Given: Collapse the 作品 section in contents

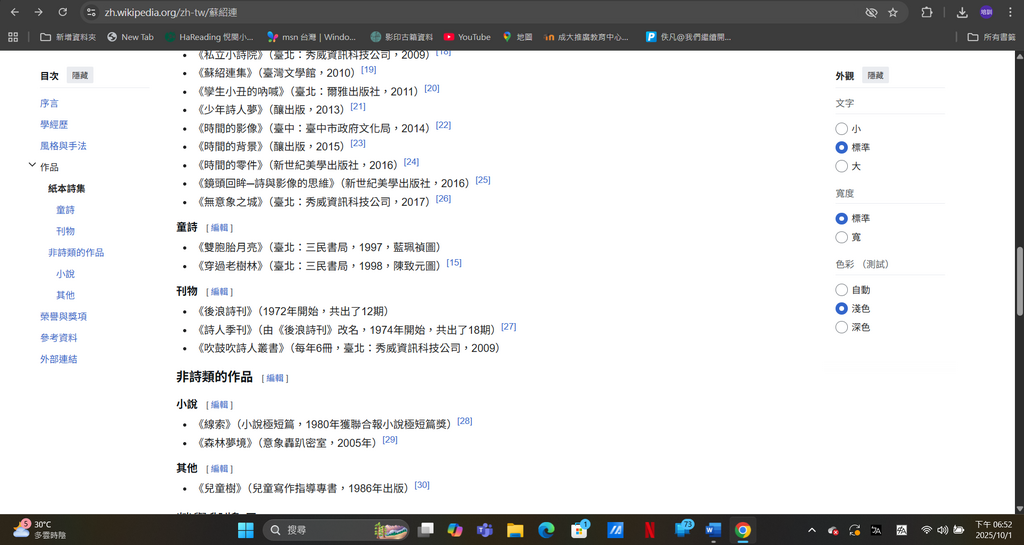Looking at the screenshot, I should (x=32, y=166).
